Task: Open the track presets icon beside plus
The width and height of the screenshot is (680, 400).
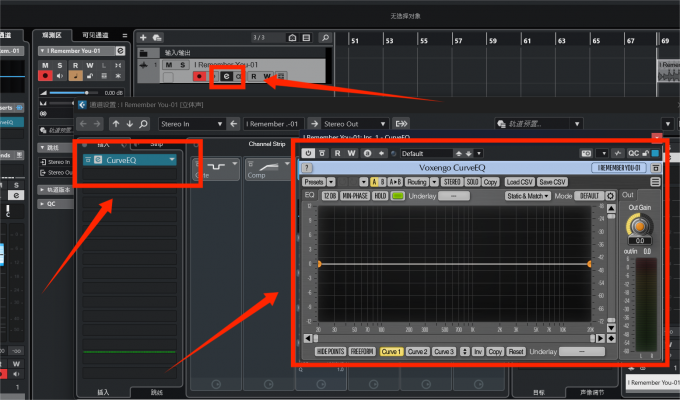Action: tap(157, 38)
